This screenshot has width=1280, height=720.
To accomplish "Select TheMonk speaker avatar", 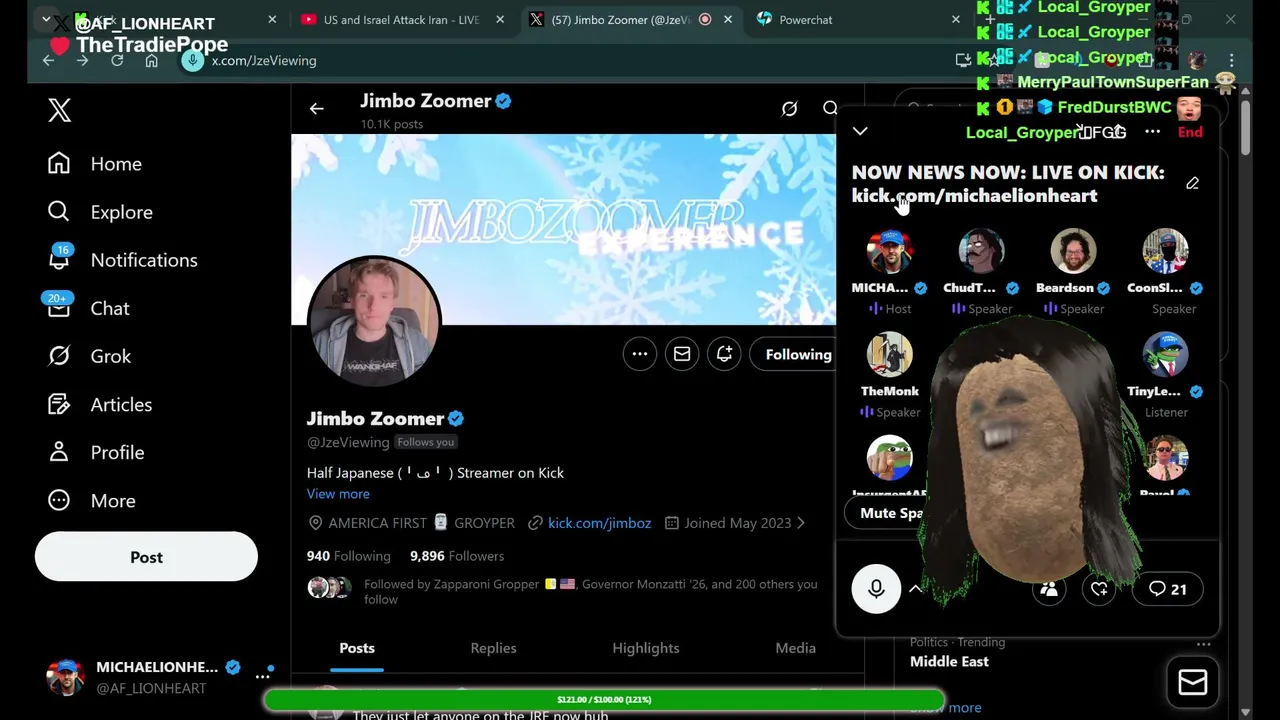I will 889,355.
